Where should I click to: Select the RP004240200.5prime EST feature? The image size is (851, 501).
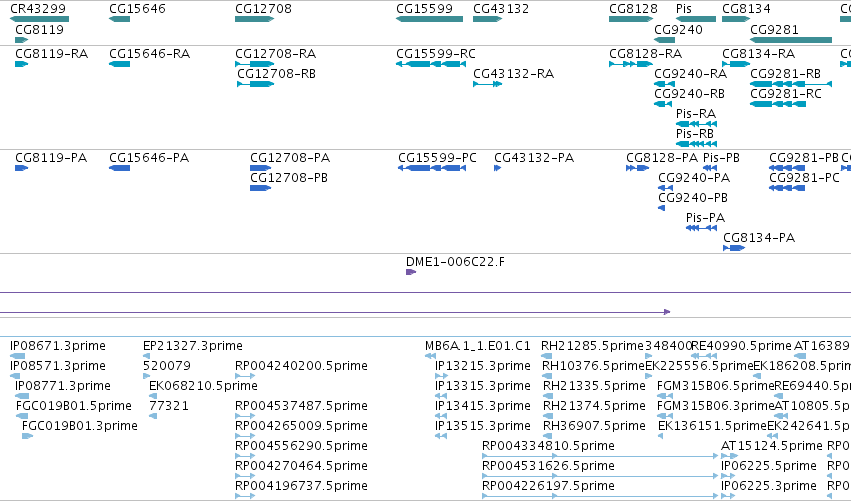pyautogui.click(x=245, y=377)
